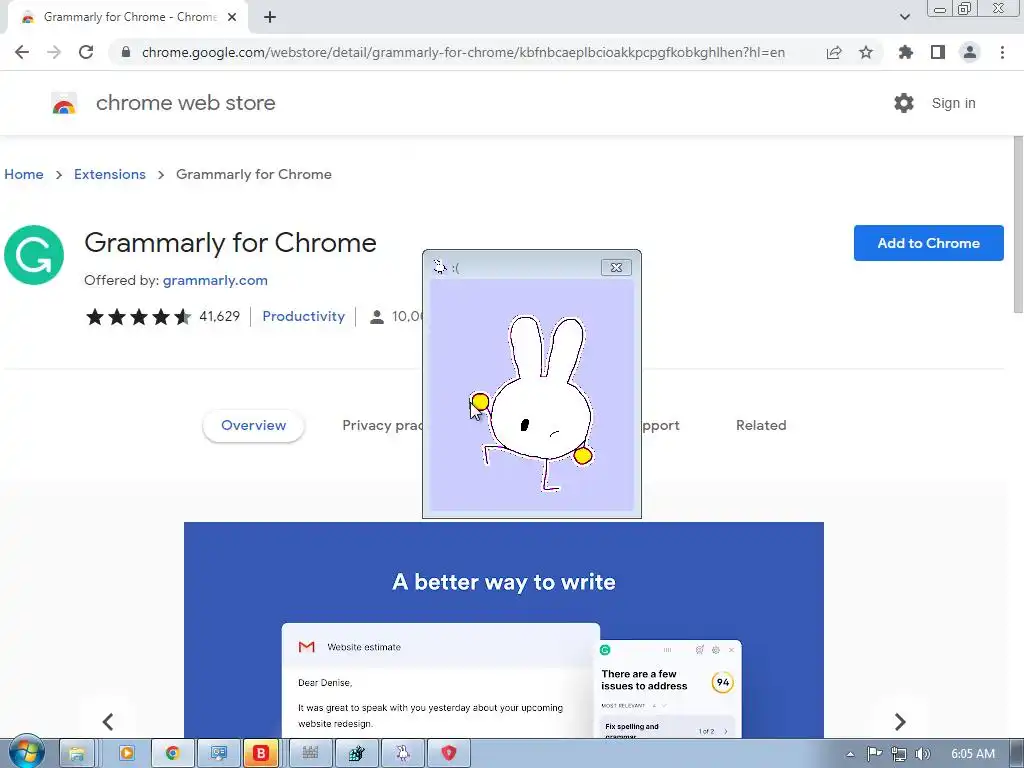Go back with the browser back arrow
The width and height of the screenshot is (1024, 768).
point(22,52)
